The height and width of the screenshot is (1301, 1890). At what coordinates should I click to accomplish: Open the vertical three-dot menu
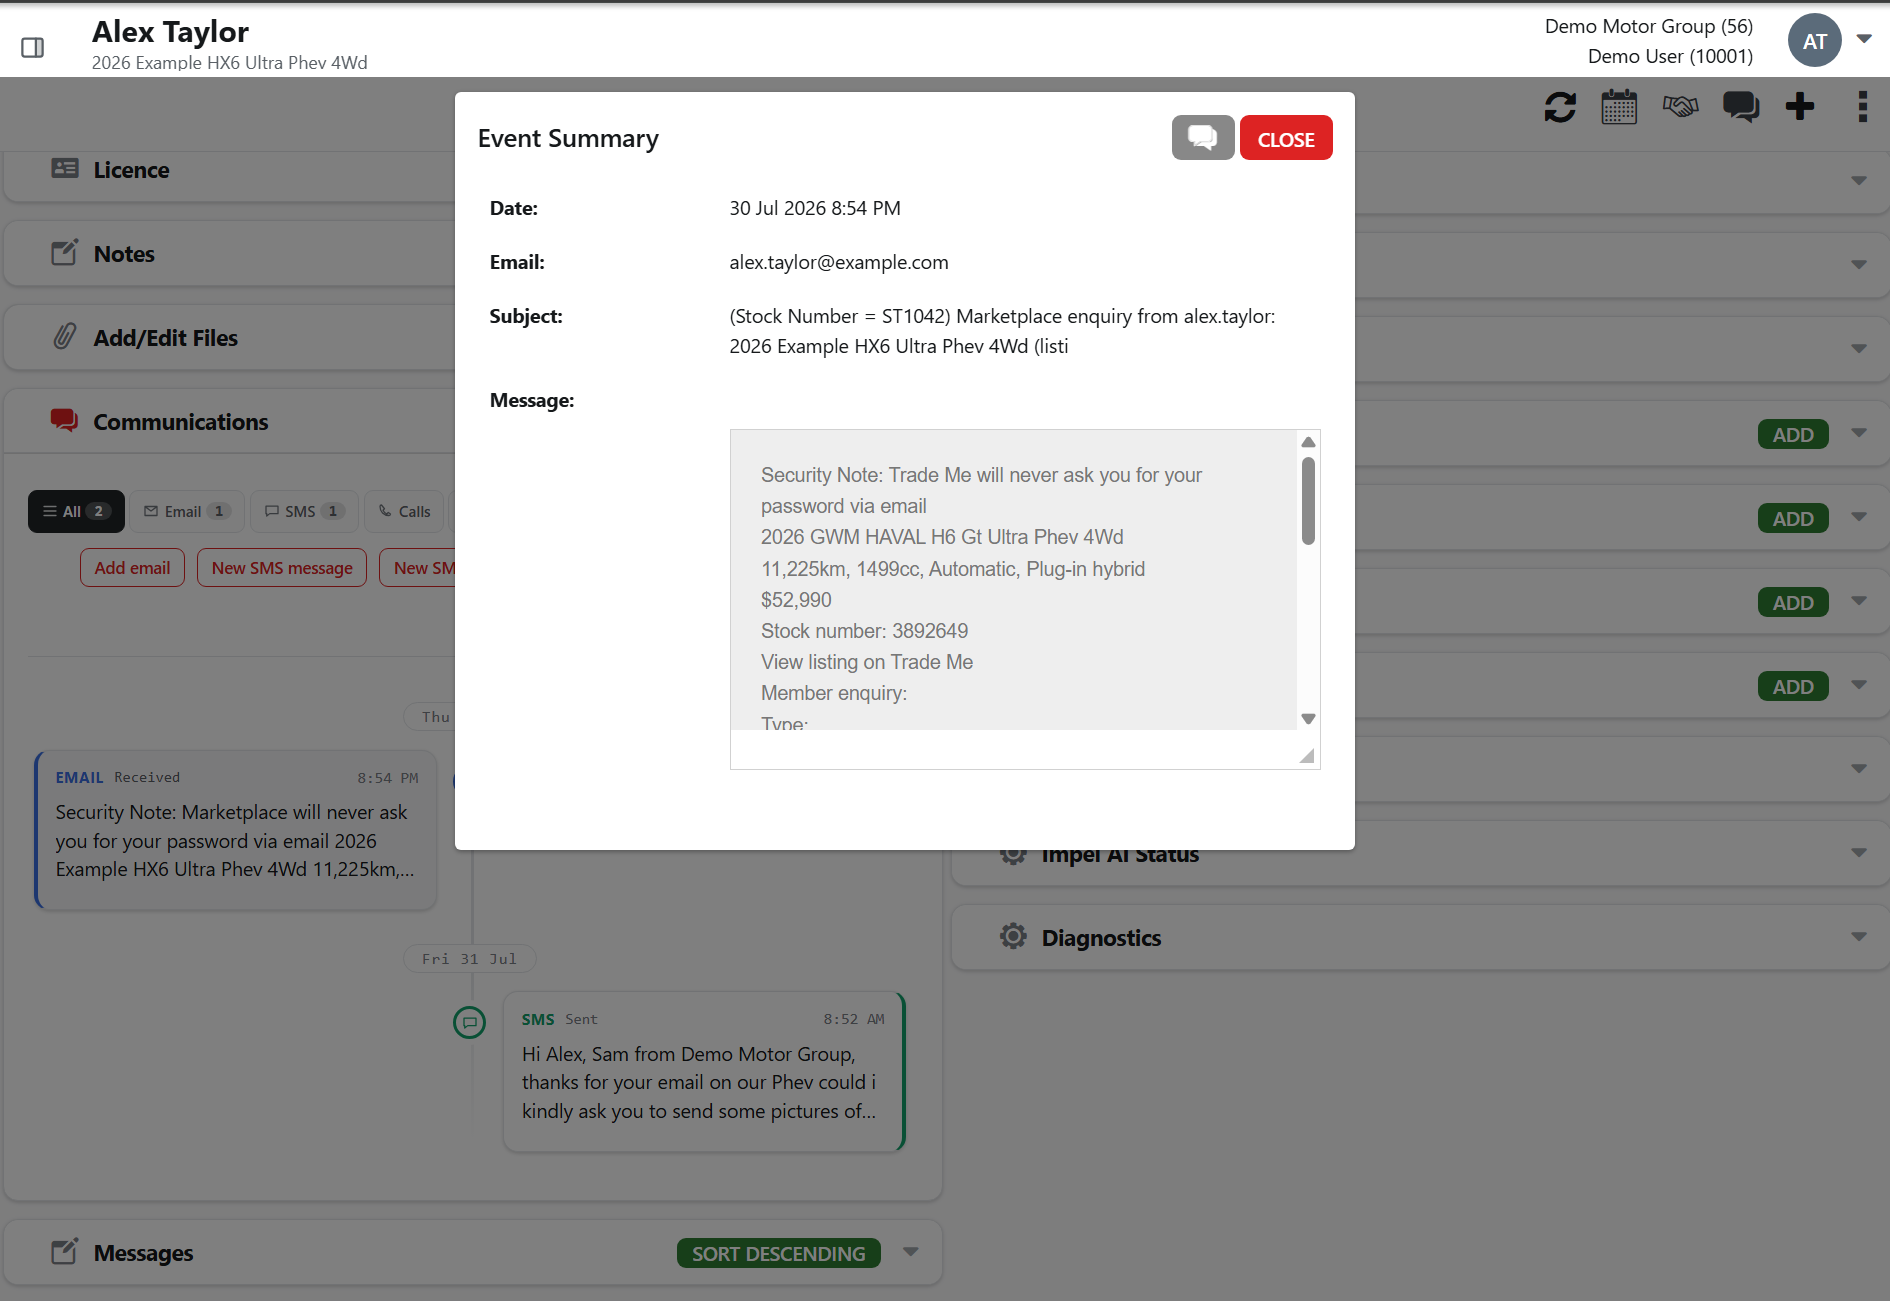[1862, 106]
